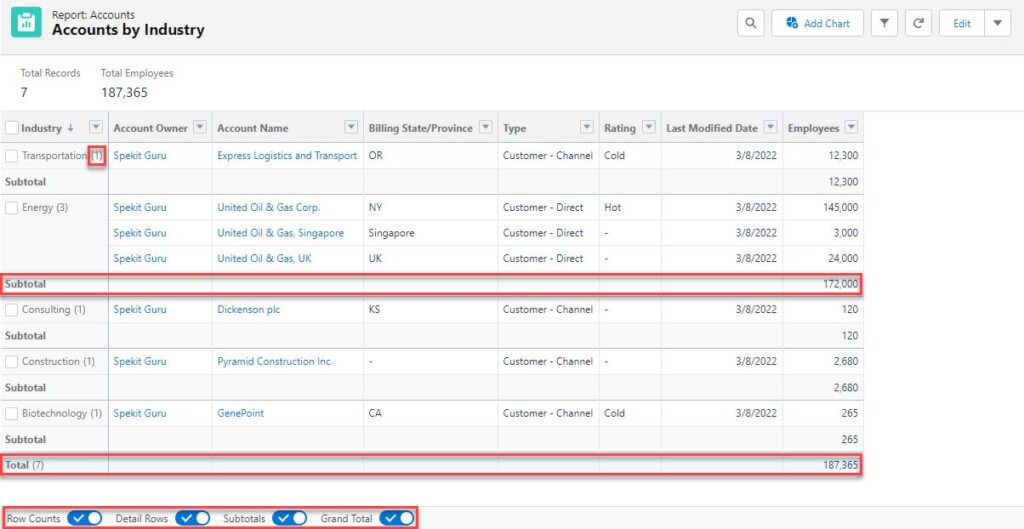Open the report search magnifier
This screenshot has height=529, width=1024.
(751, 24)
